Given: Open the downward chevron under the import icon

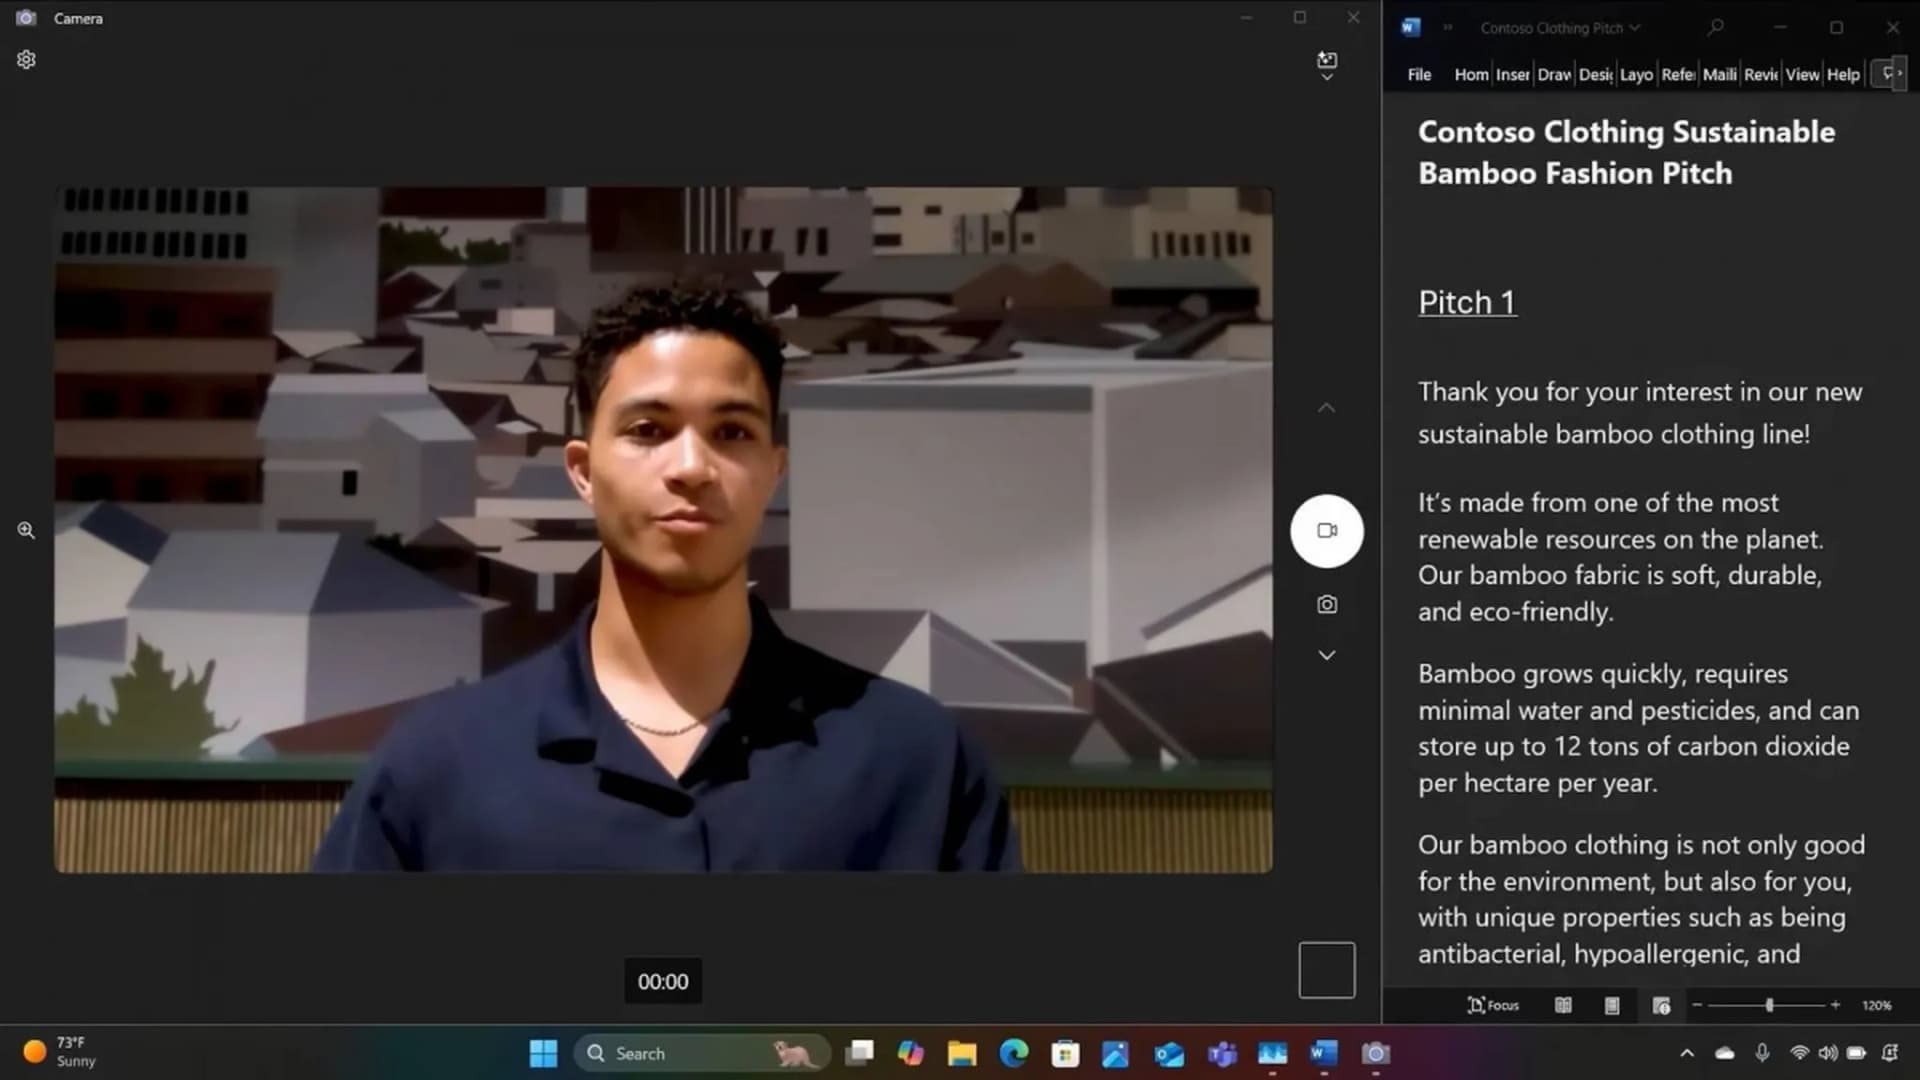Looking at the screenshot, I should click(x=1327, y=77).
